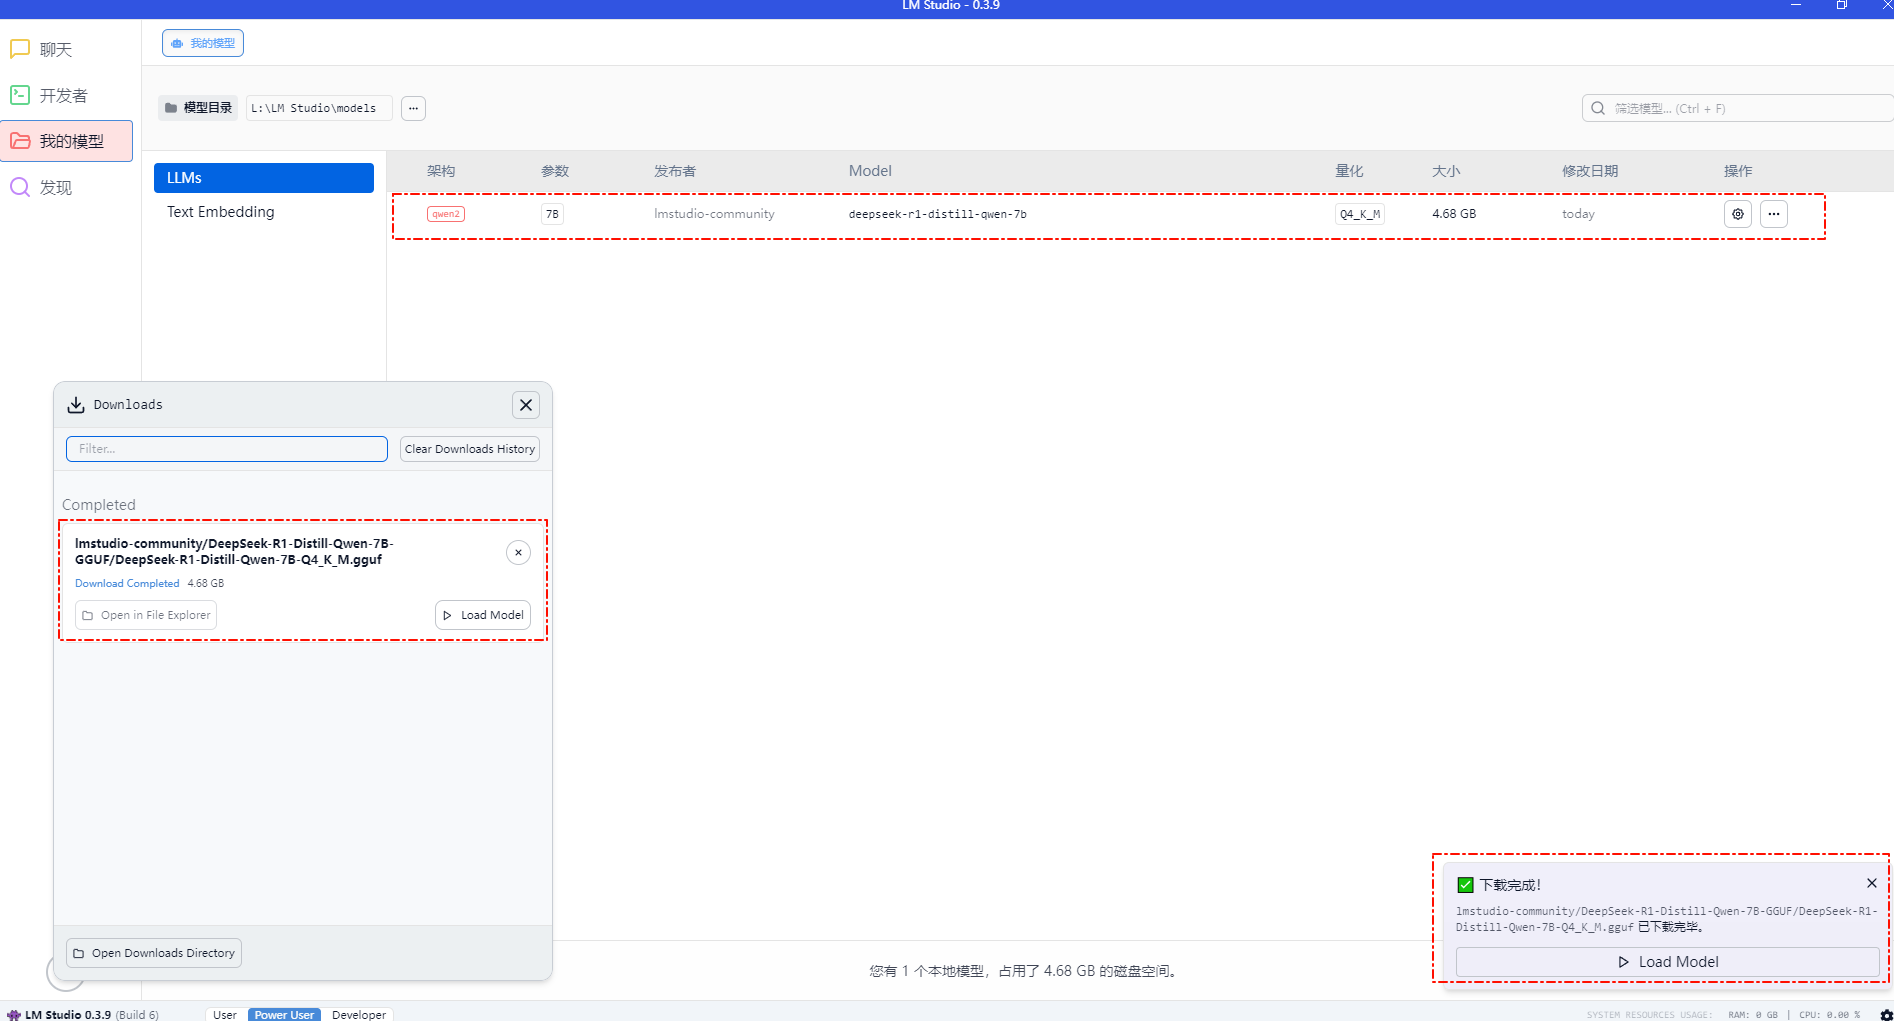Switch to Power User mode
This screenshot has width=1894, height=1021.
[x=284, y=1014]
